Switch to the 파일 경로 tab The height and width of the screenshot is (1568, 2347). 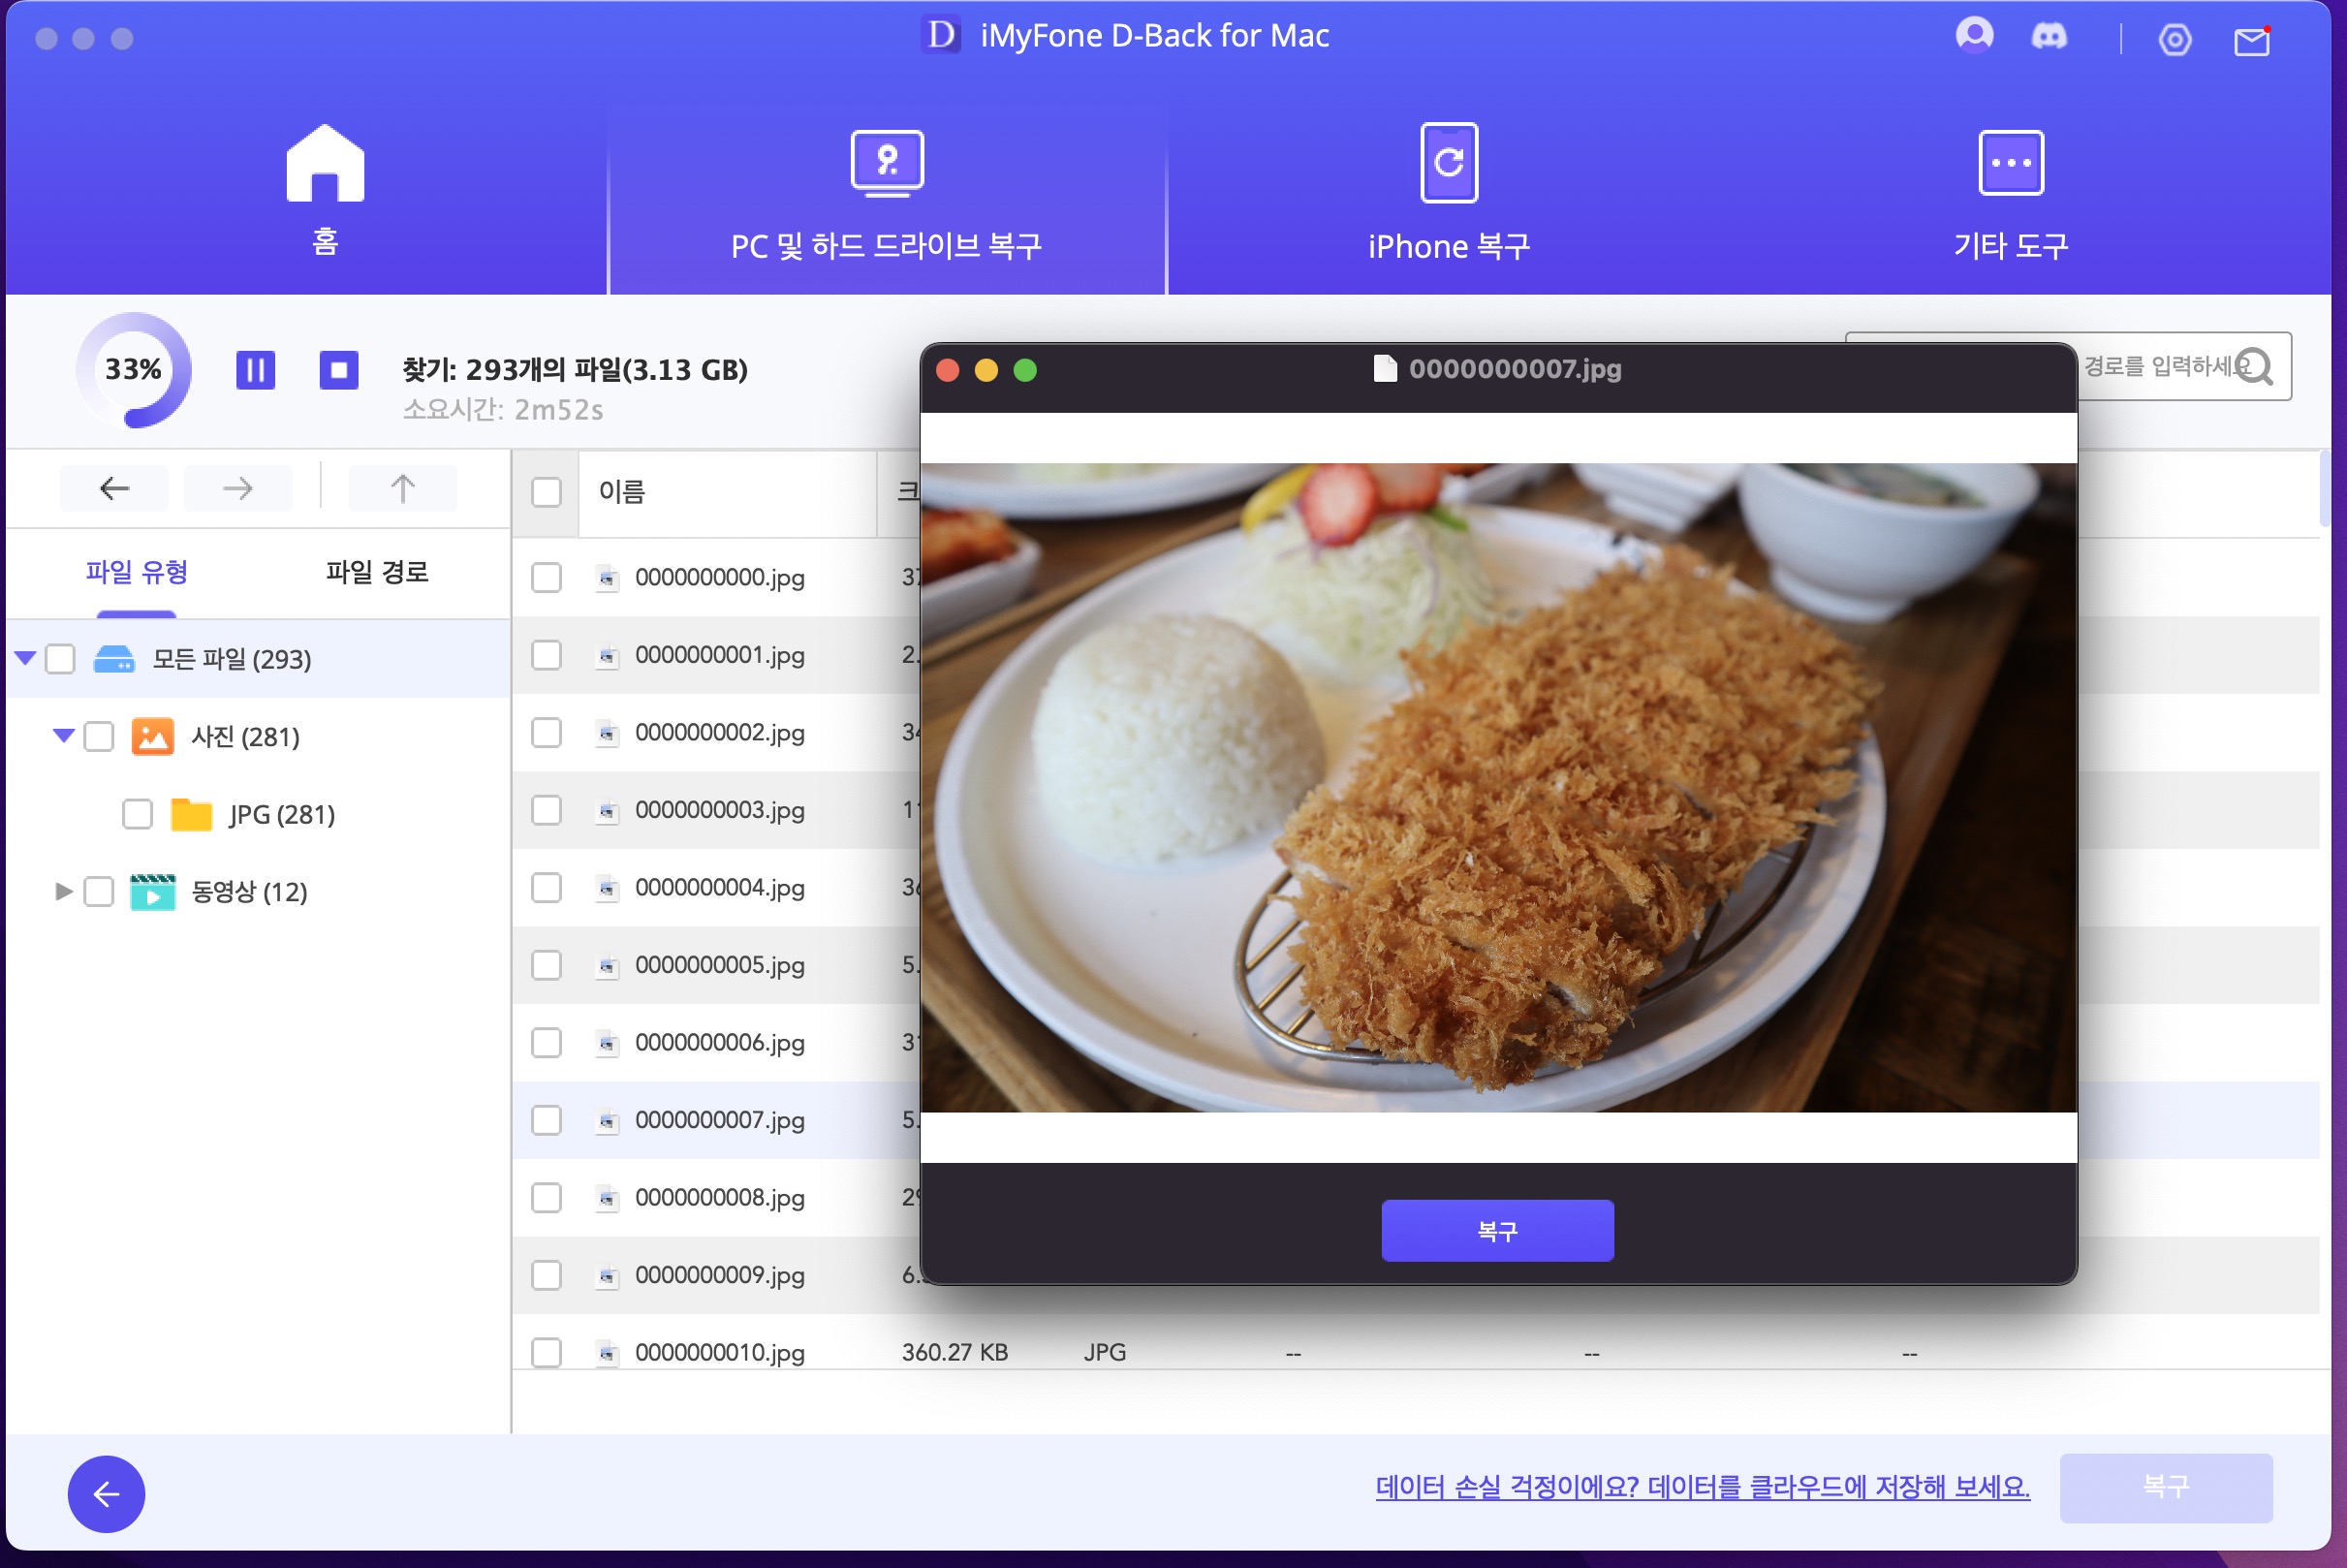pos(377,572)
